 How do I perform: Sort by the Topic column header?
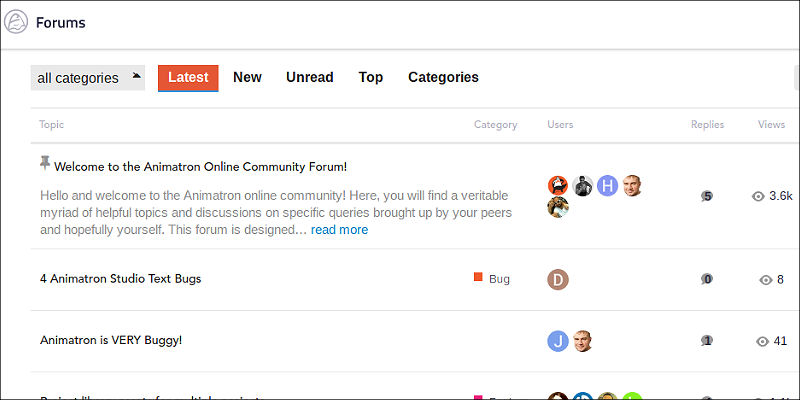[52, 124]
